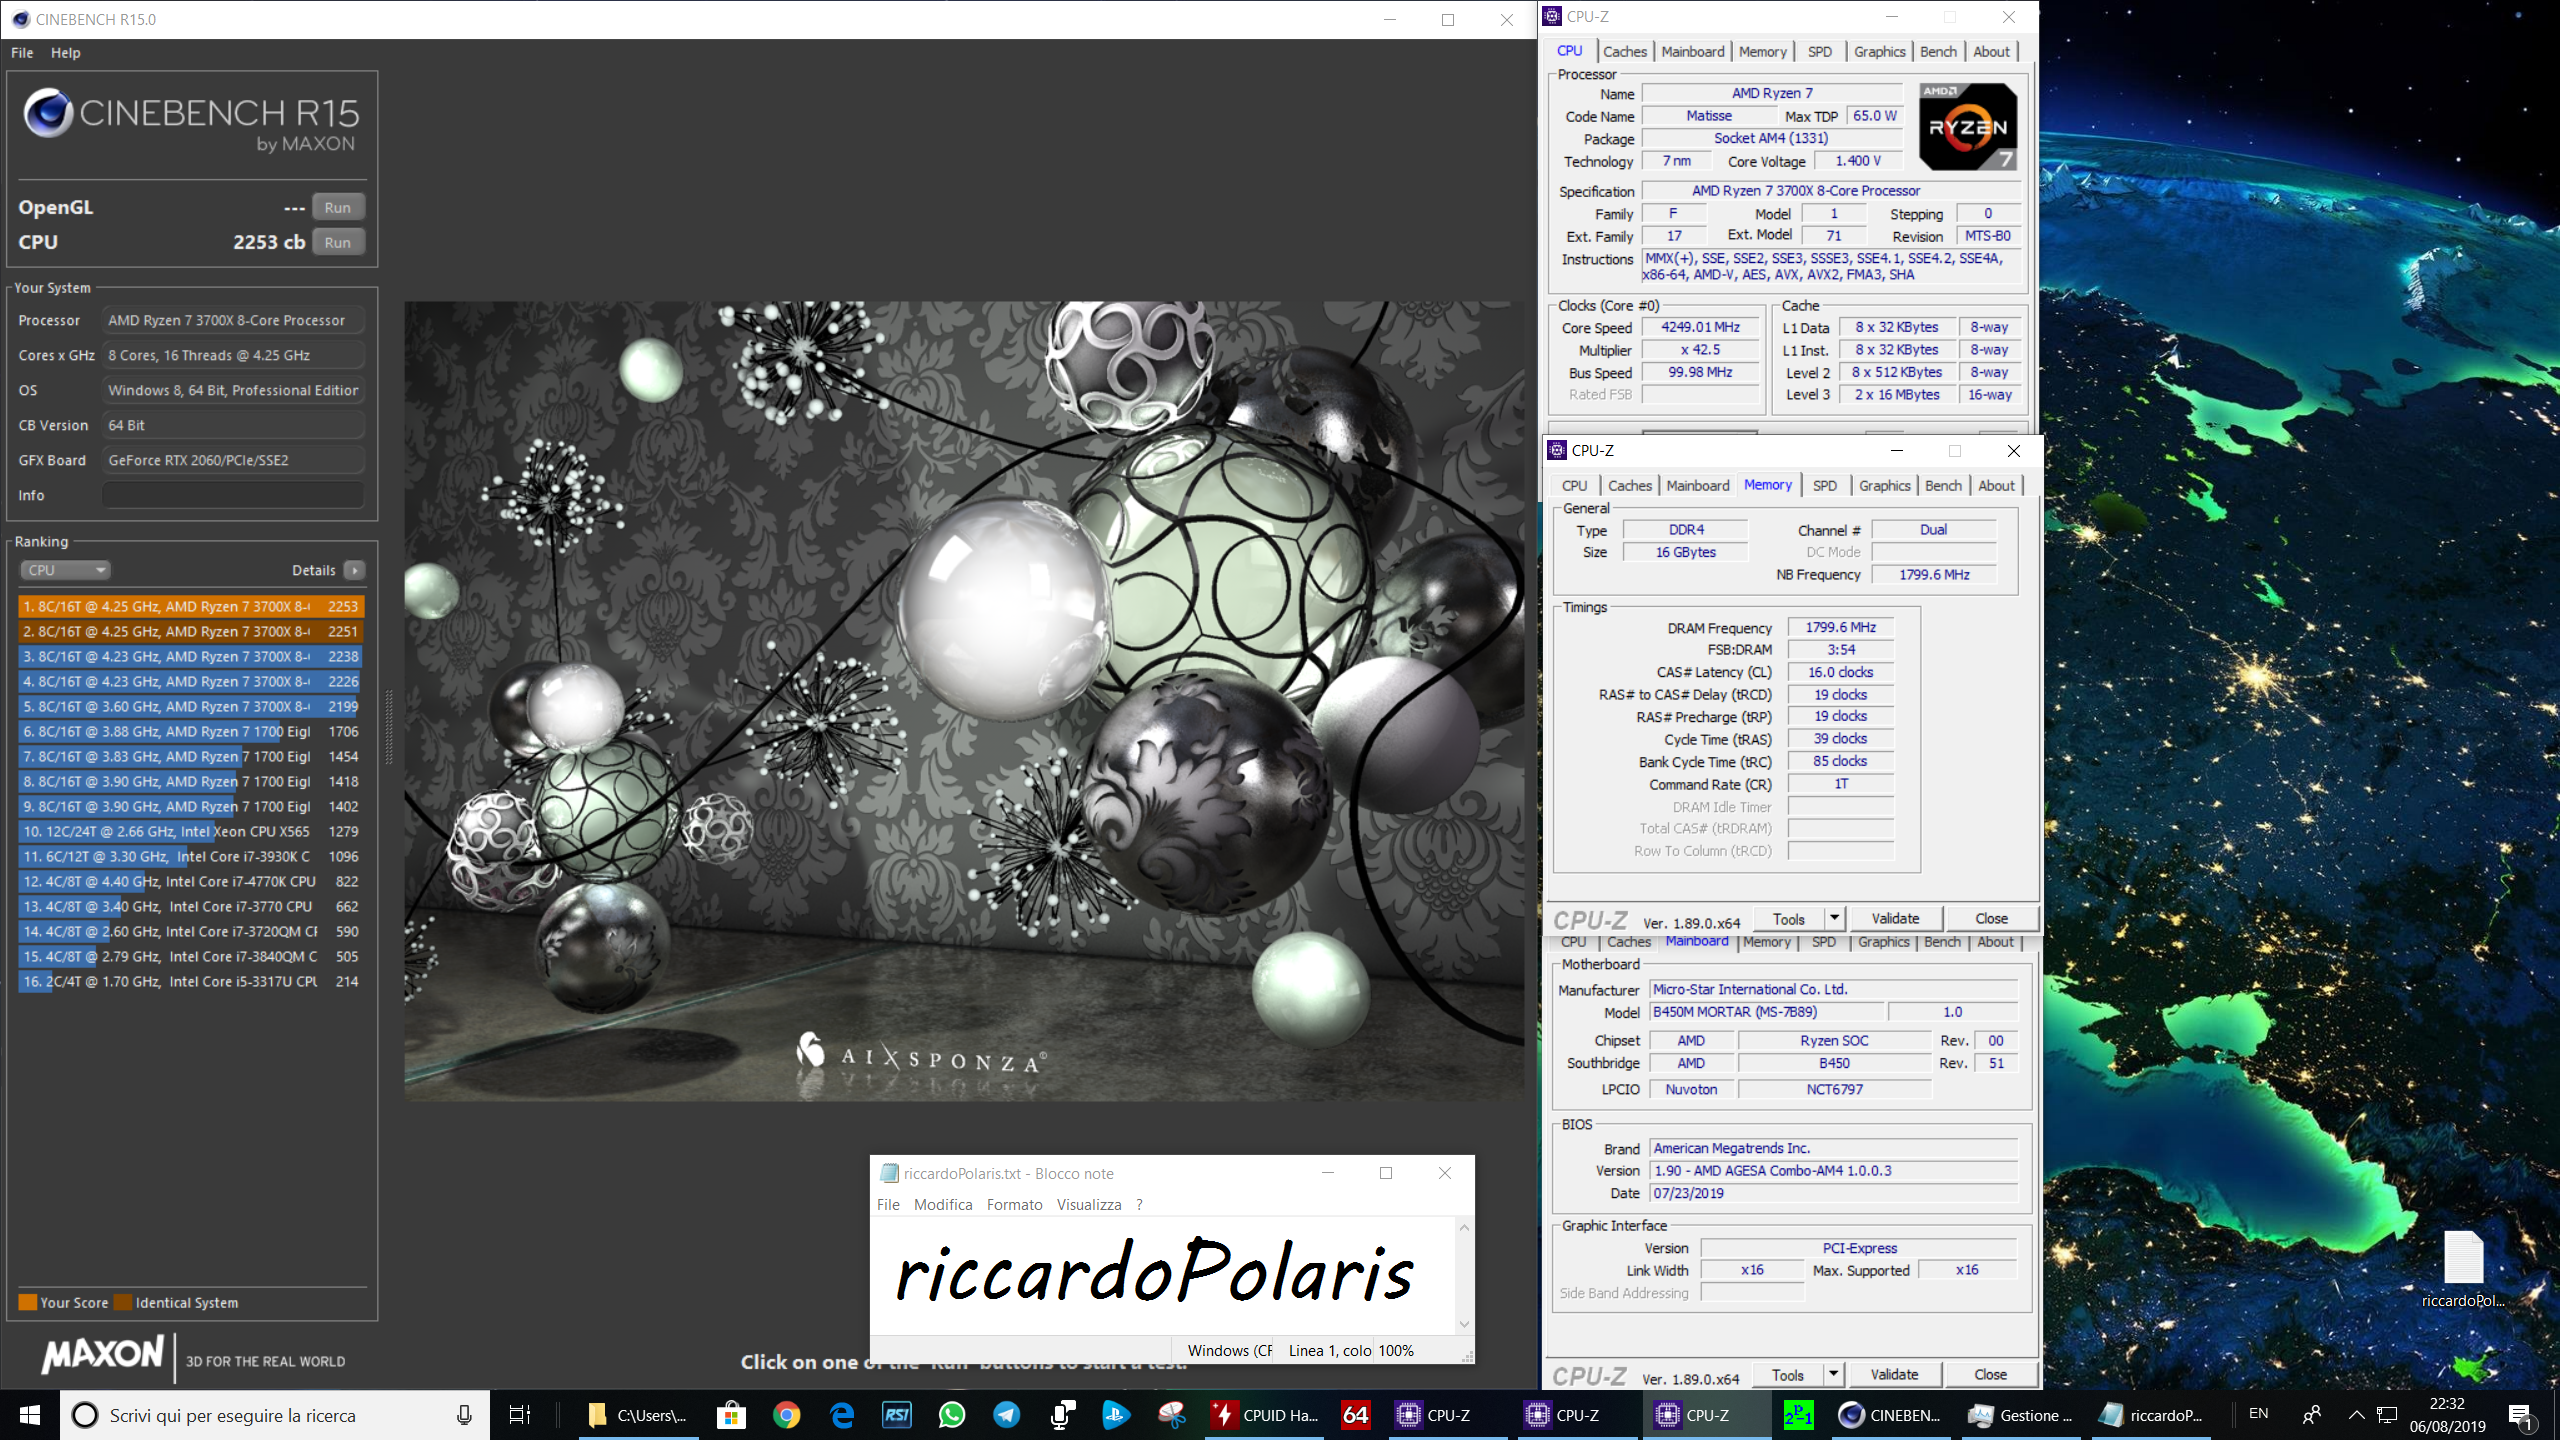2560x1440 pixels.
Task: Click Validate in Memory CPU-Z window
Action: (1895, 919)
